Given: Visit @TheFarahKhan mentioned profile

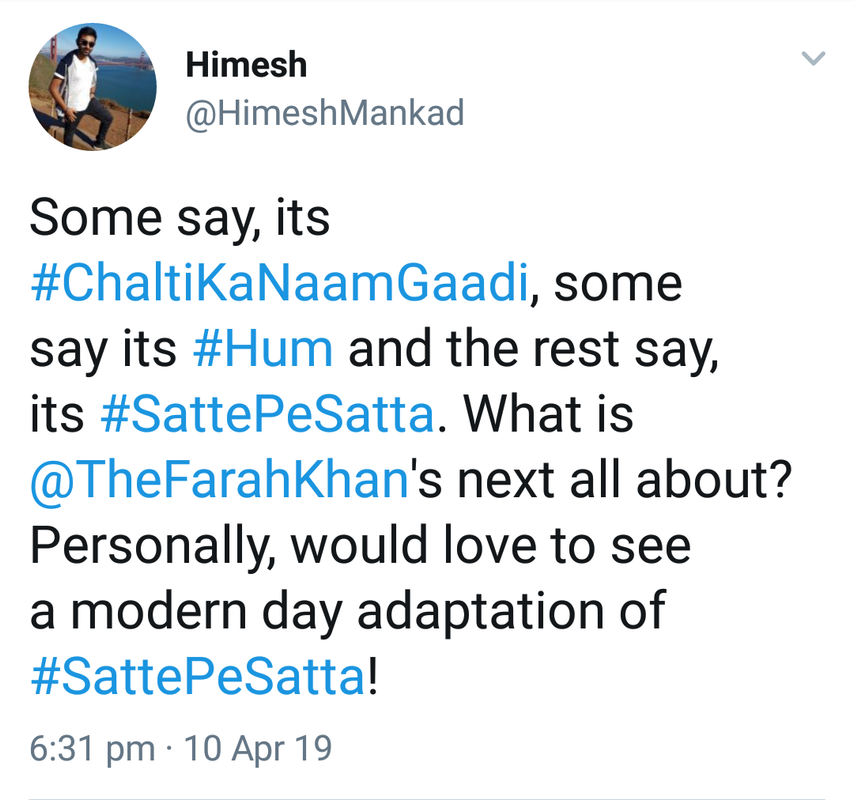Looking at the screenshot, I should [219, 480].
